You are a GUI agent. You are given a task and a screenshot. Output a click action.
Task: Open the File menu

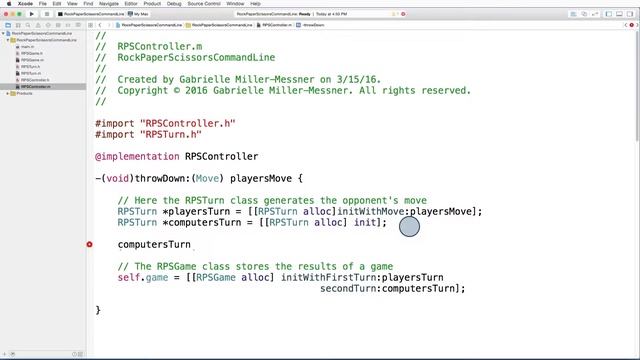pos(42,4)
